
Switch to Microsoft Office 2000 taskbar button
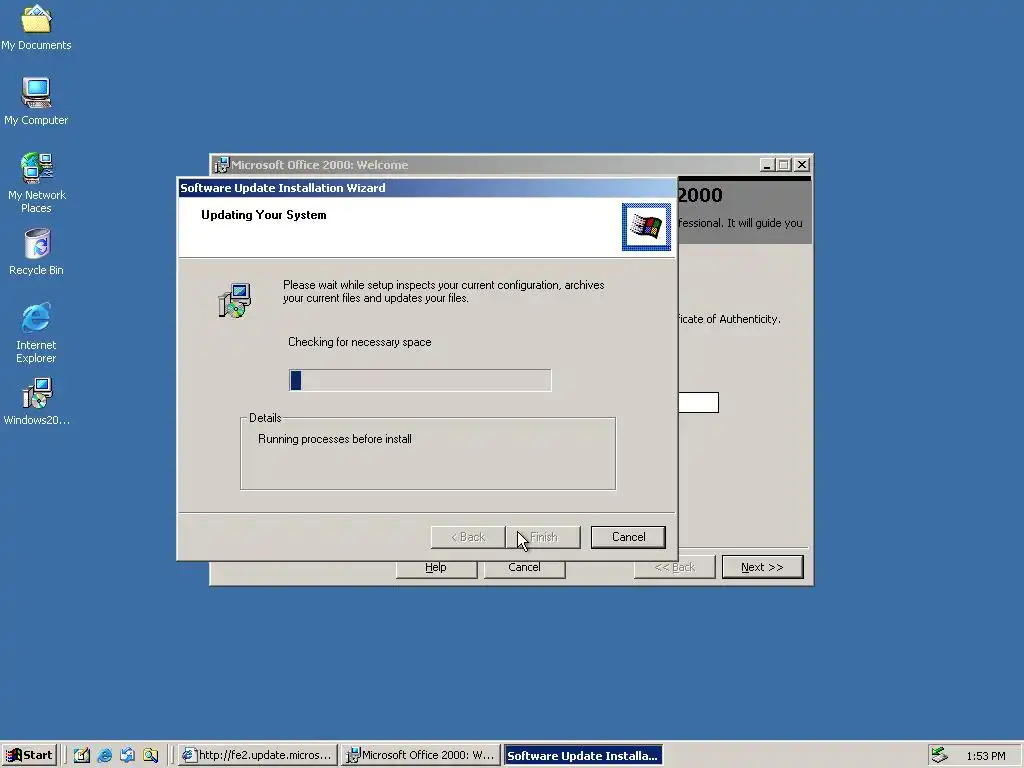point(421,755)
